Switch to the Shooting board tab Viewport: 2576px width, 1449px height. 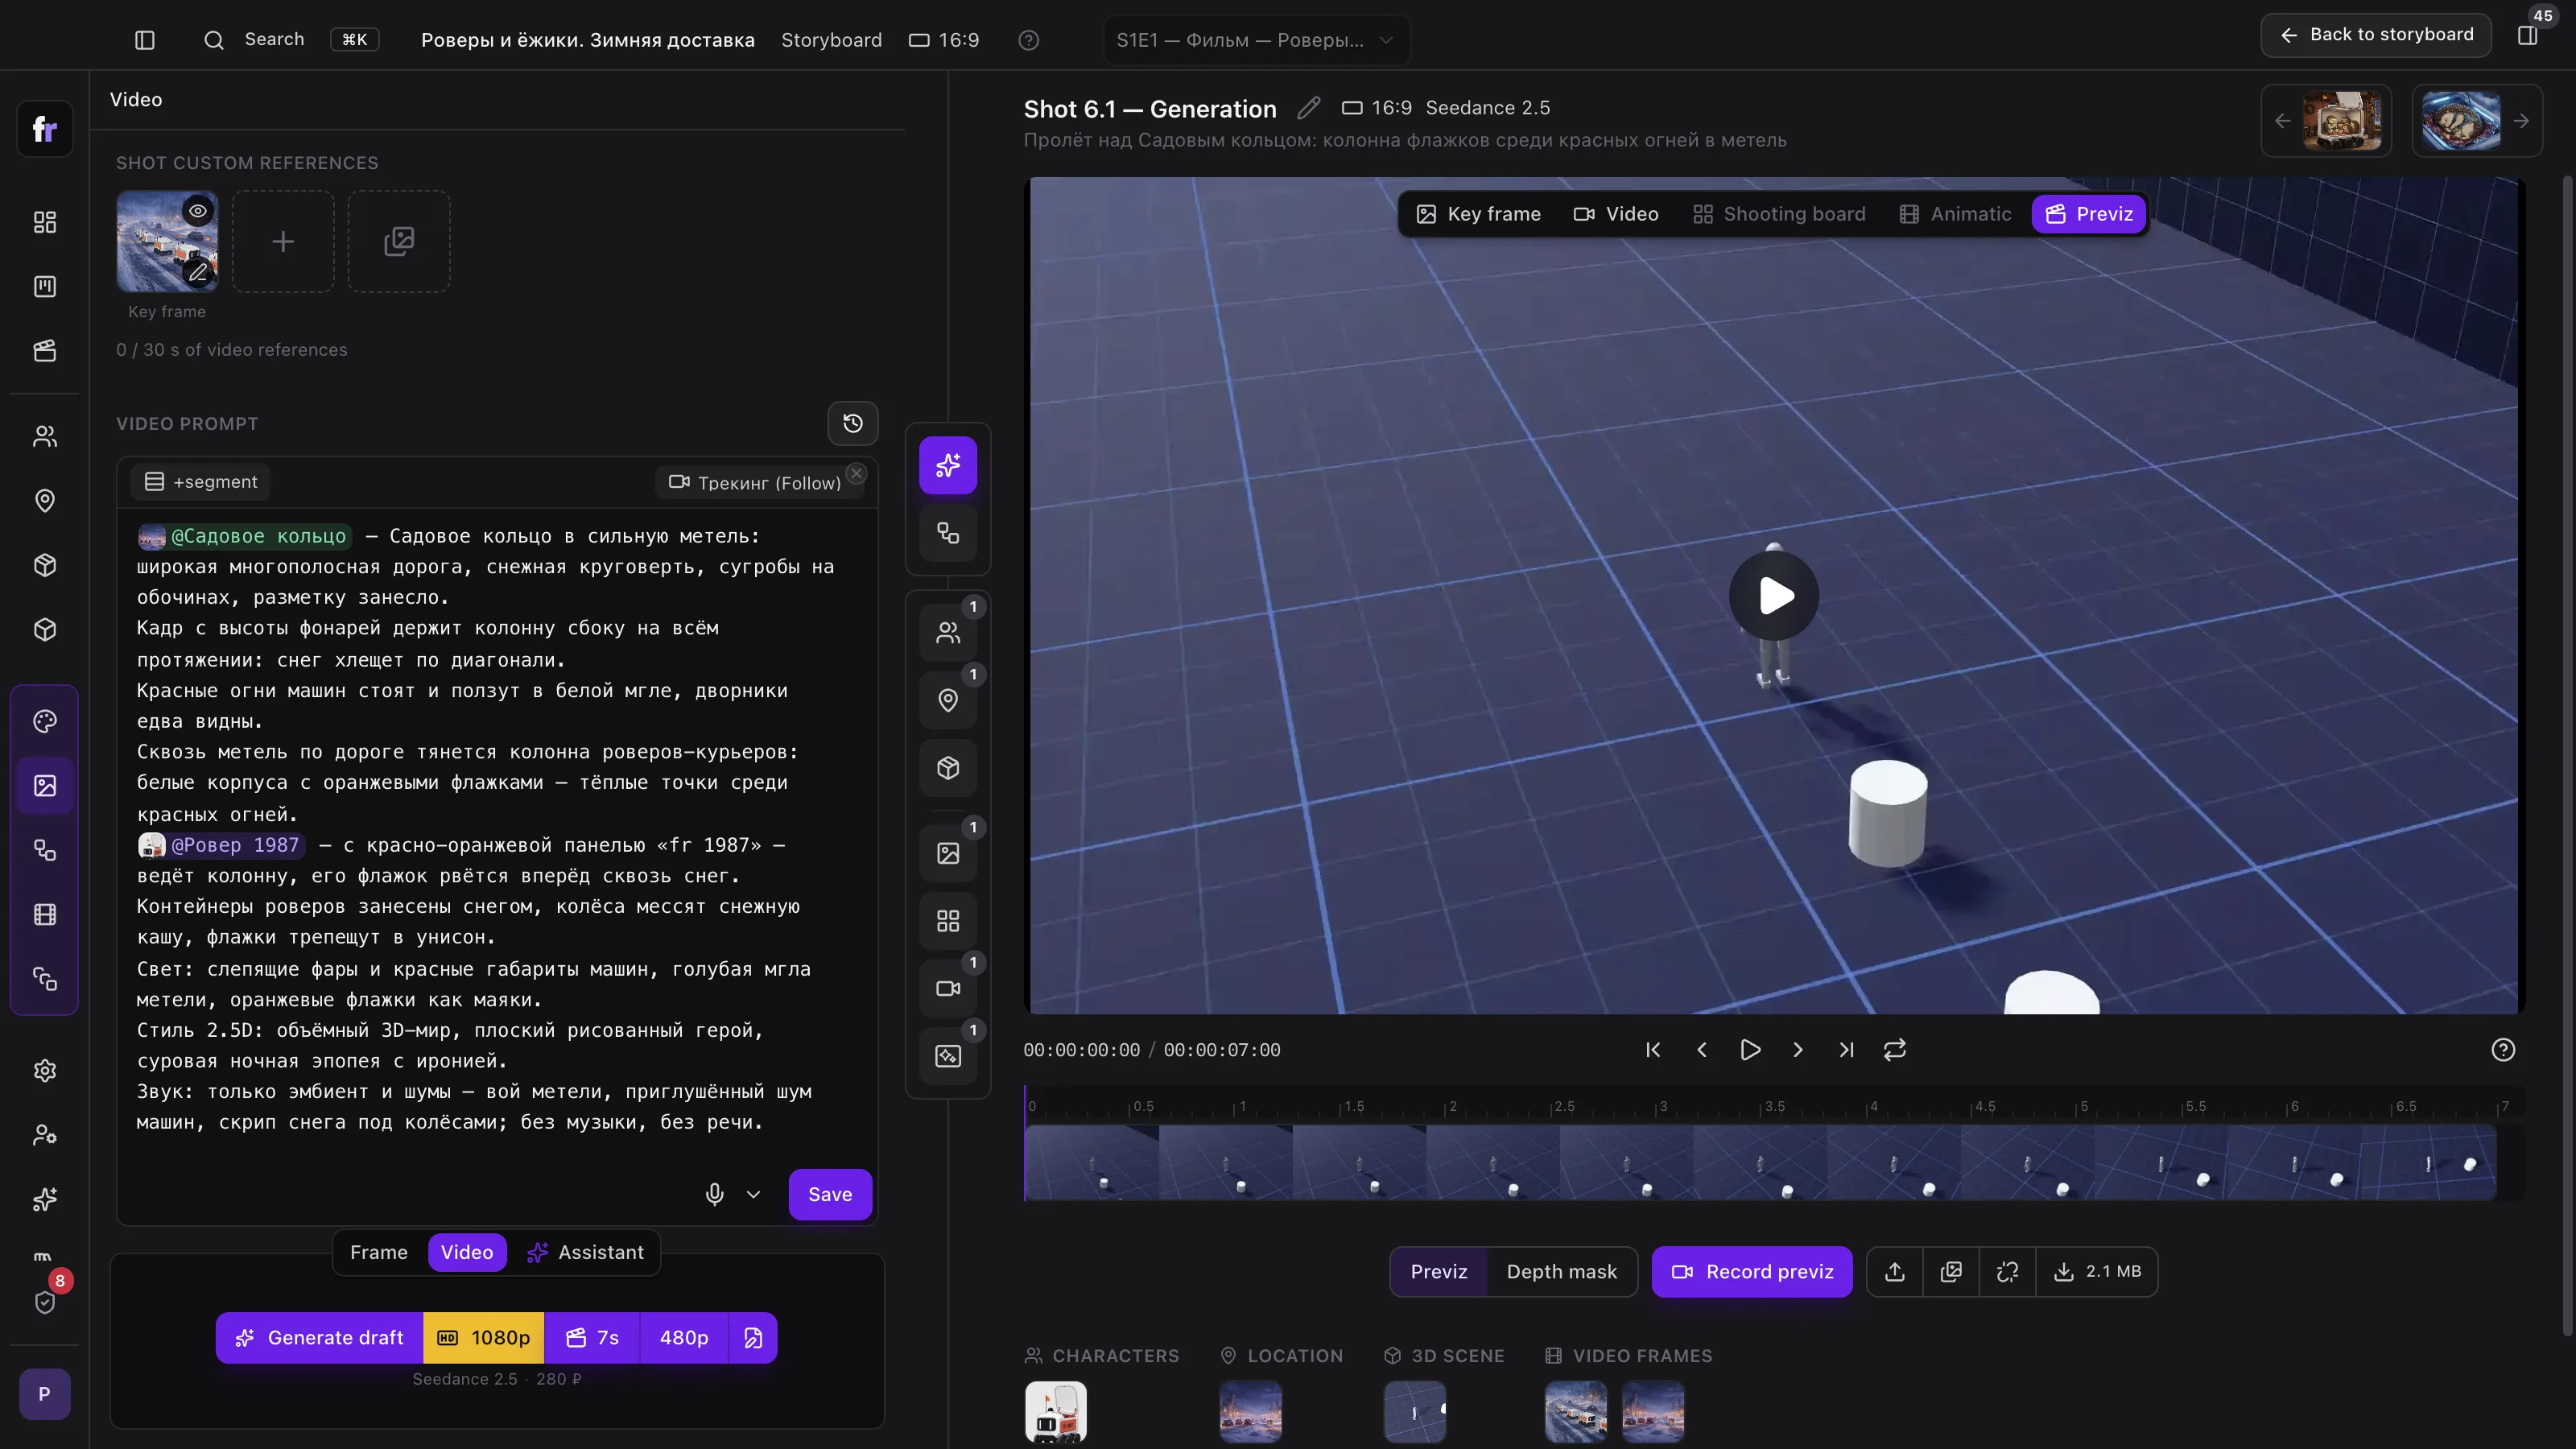[x=1779, y=214]
